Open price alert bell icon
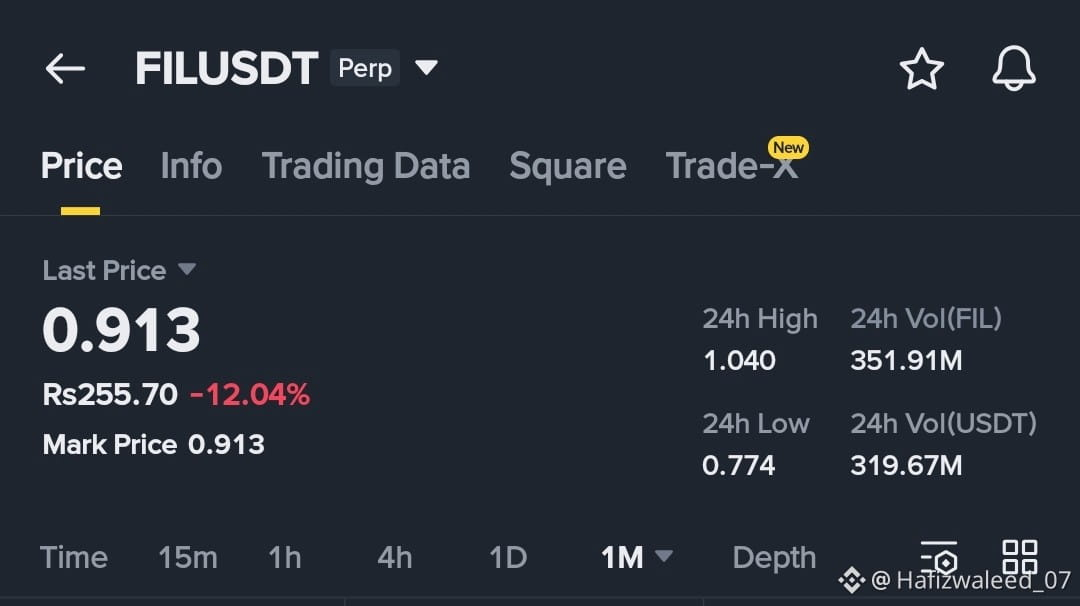Viewport: 1080px width, 606px height. [1013, 69]
